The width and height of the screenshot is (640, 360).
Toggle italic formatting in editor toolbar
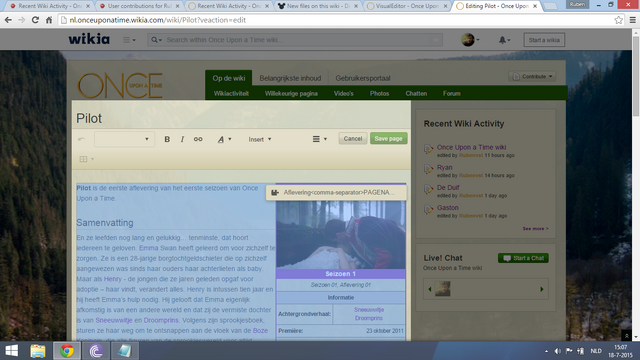182,139
